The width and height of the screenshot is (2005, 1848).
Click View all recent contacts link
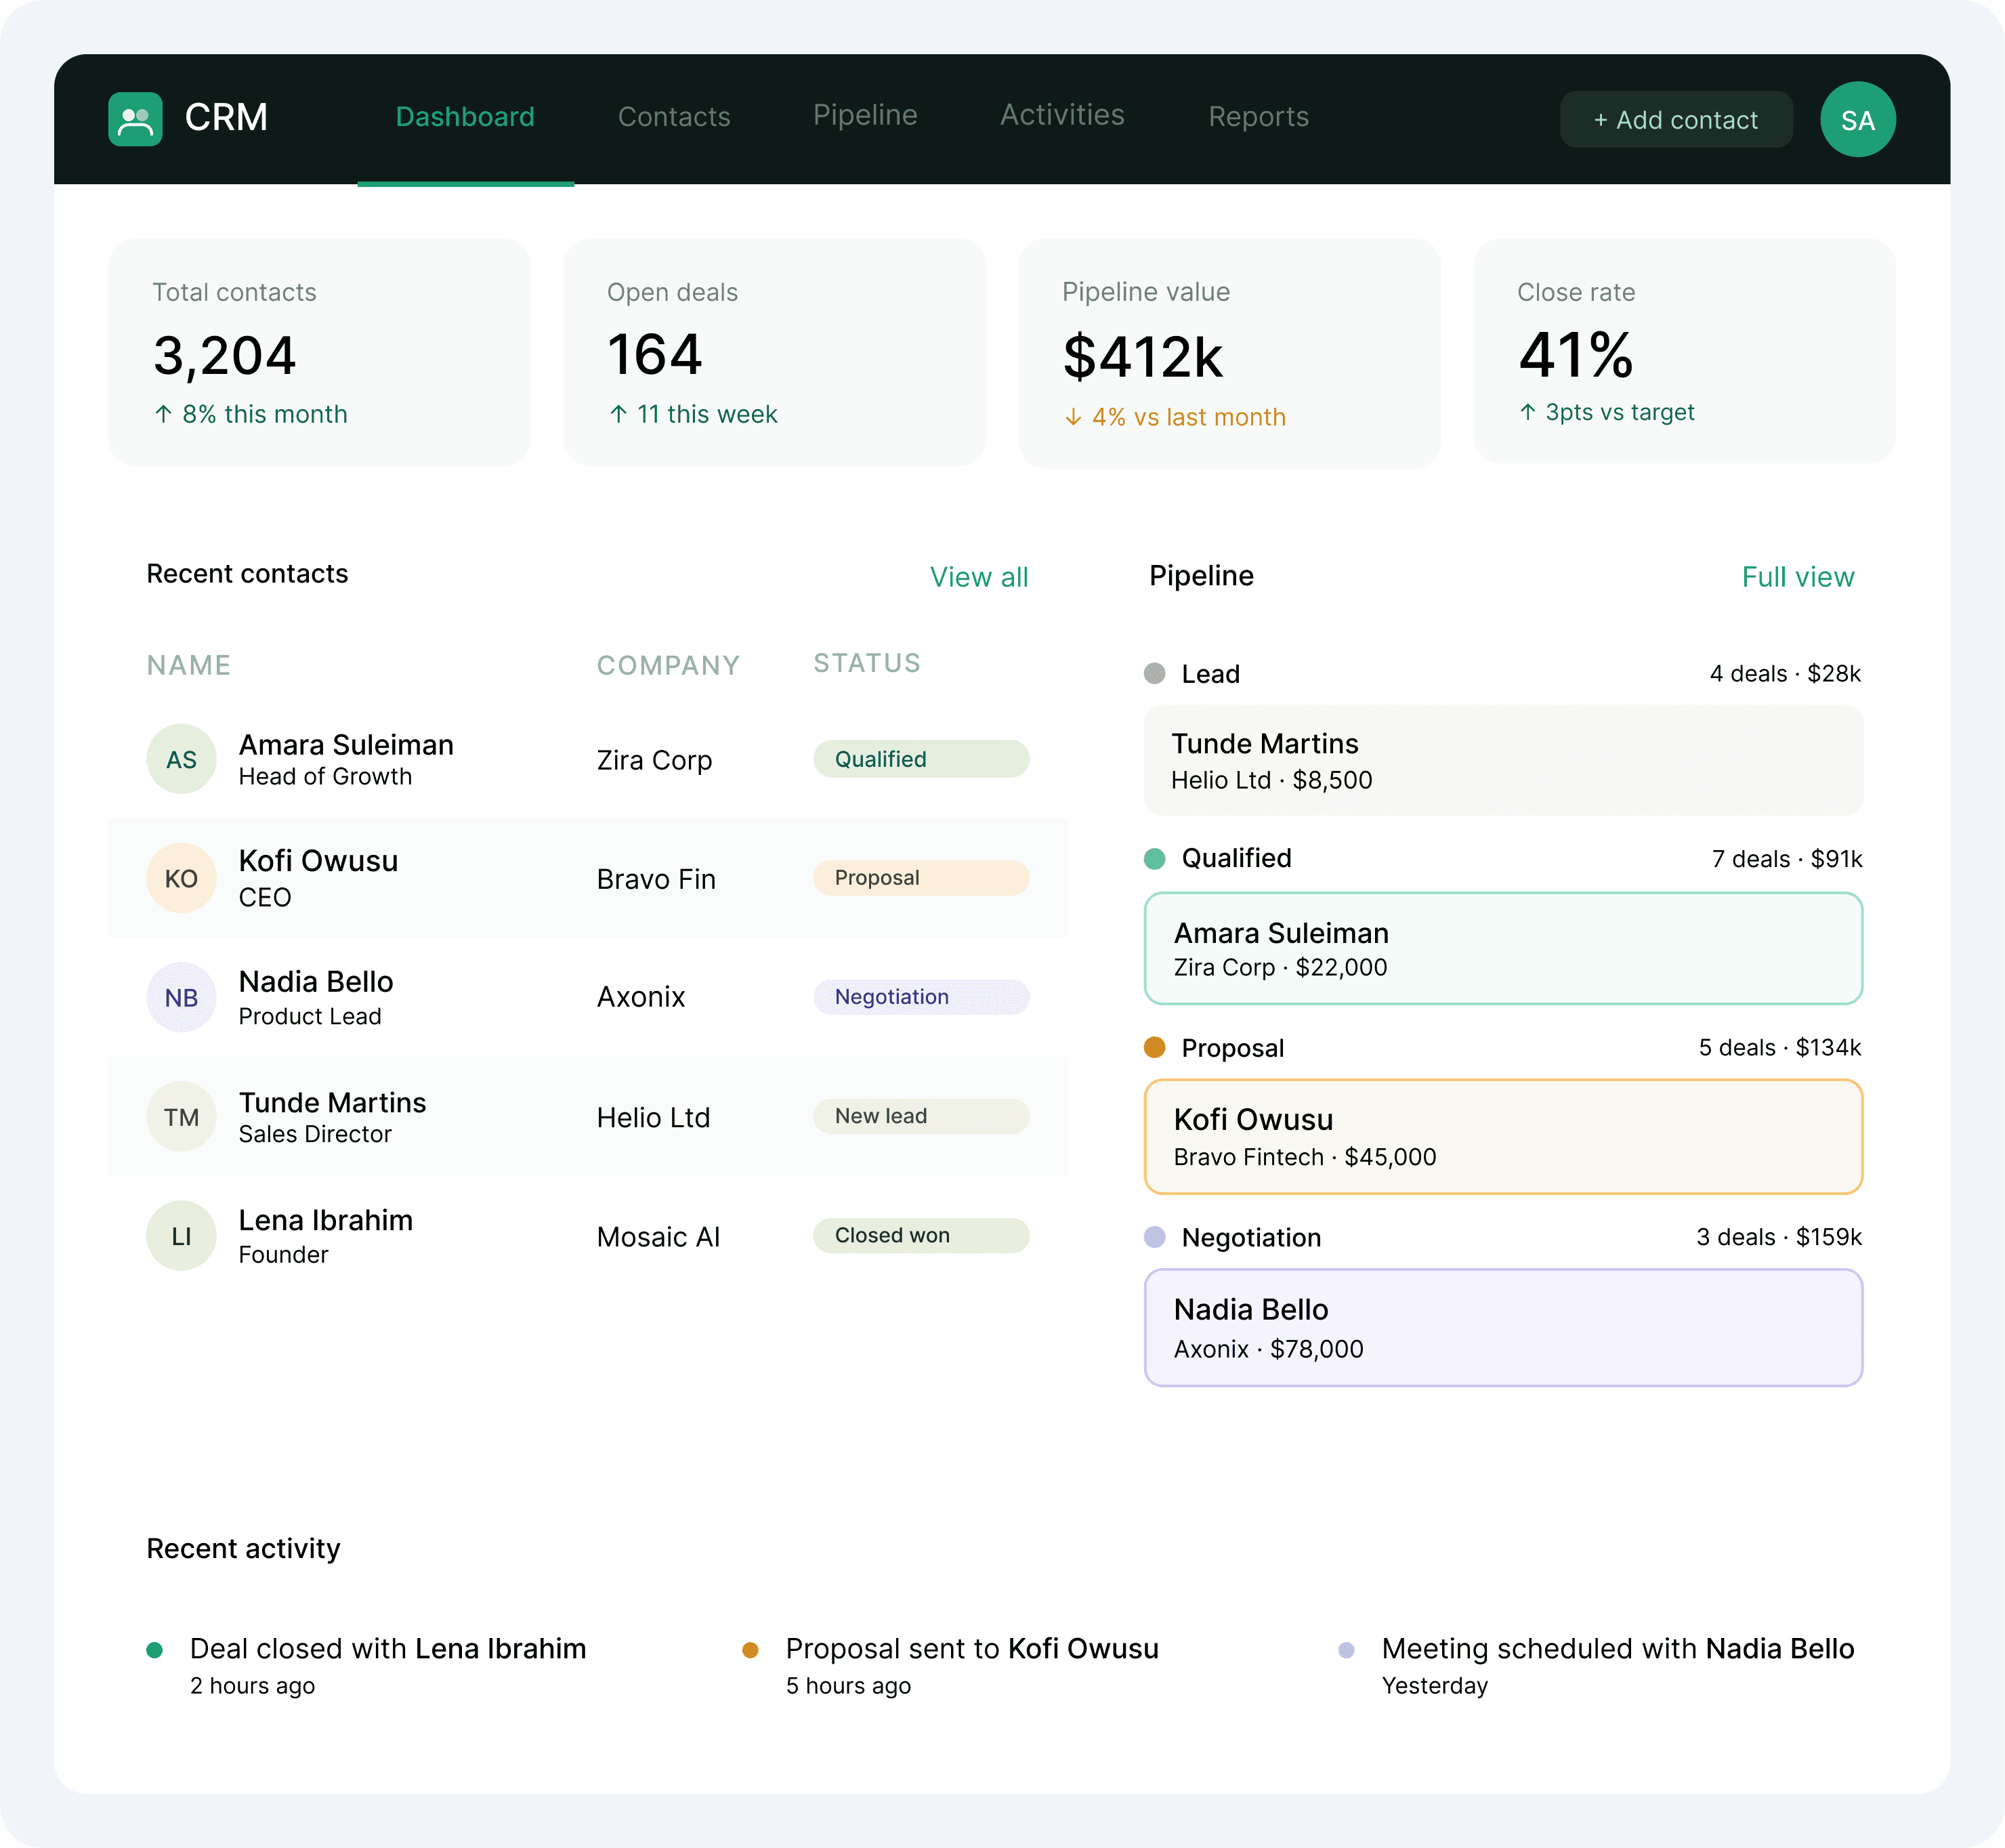click(978, 577)
